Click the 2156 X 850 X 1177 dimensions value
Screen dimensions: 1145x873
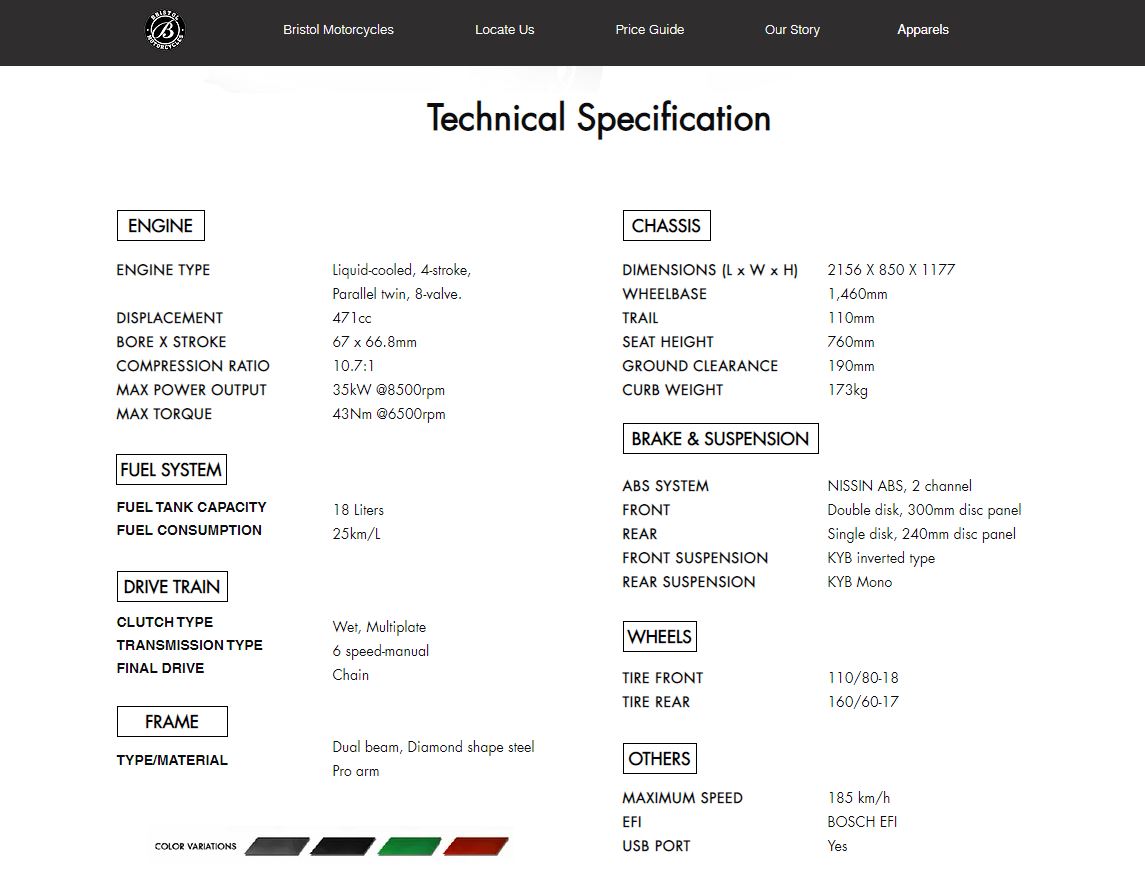point(891,270)
